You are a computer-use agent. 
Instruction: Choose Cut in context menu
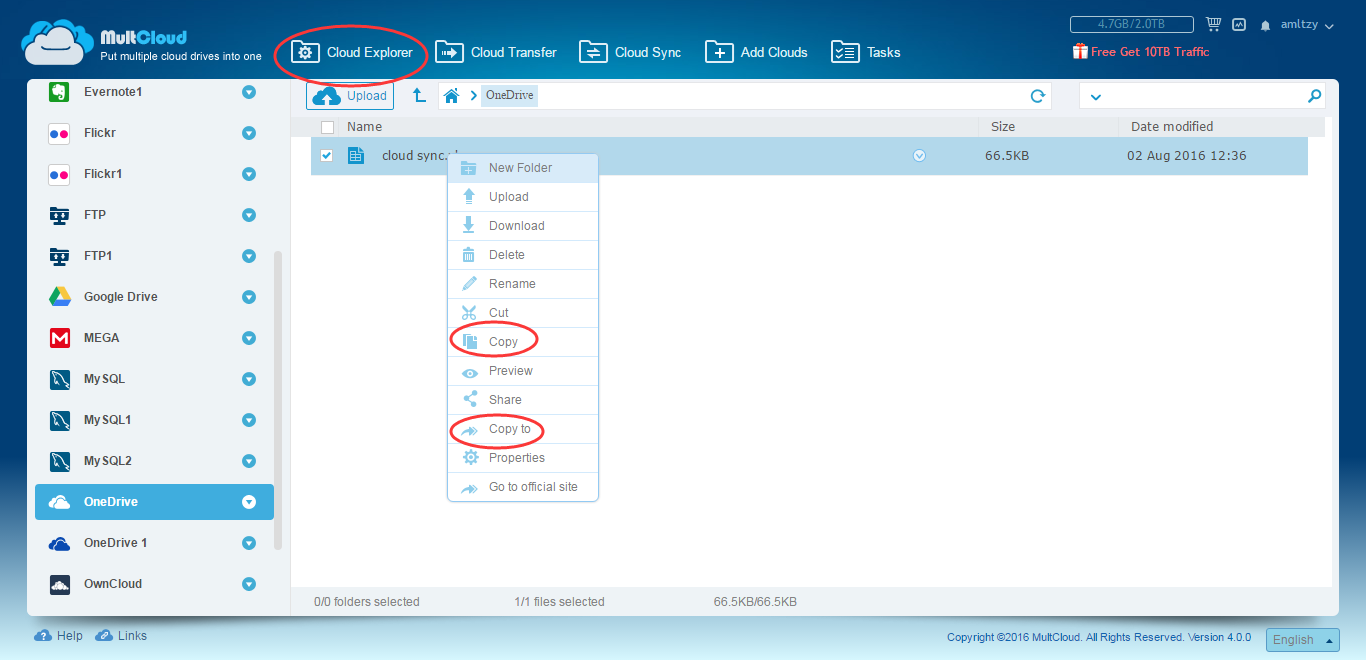pyautogui.click(x=523, y=313)
